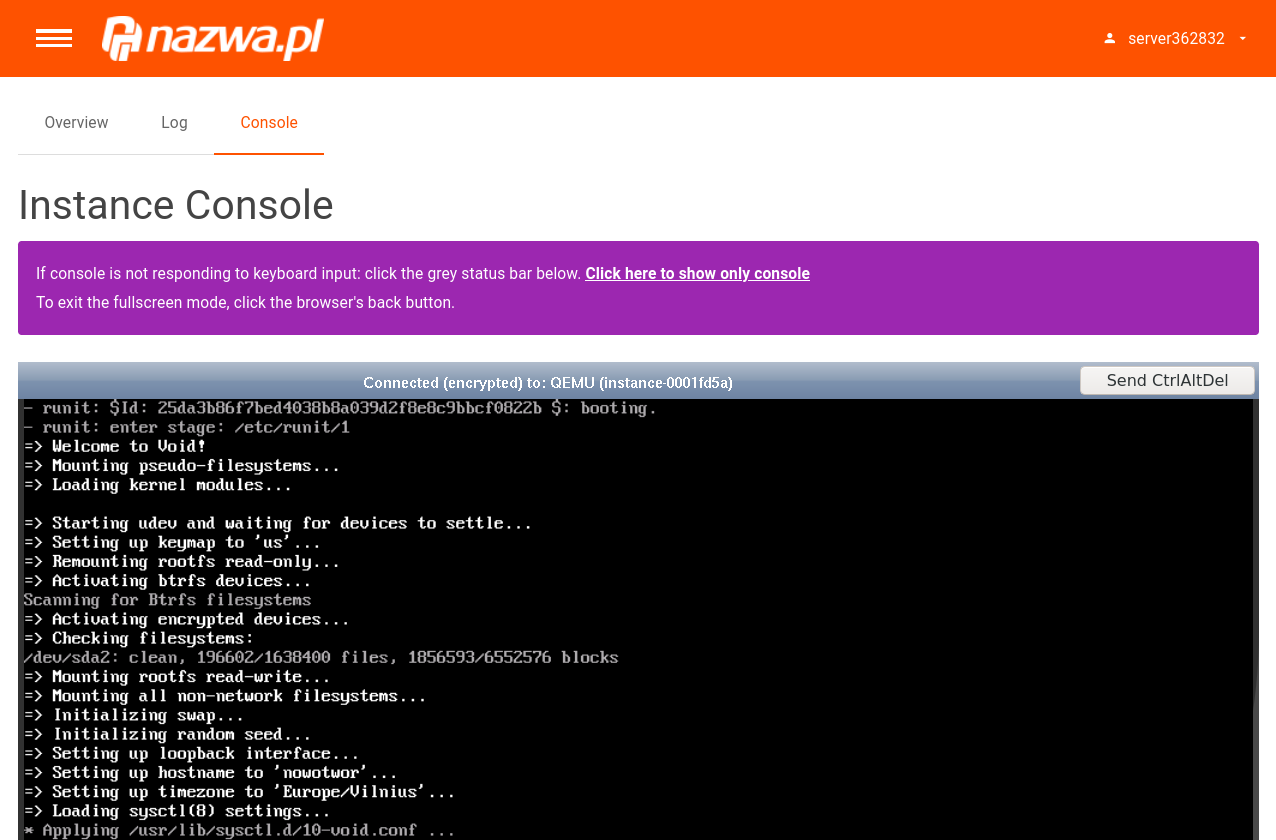This screenshot has height=840, width=1276.
Task: Open the server362832 account menu
Action: (1176, 39)
